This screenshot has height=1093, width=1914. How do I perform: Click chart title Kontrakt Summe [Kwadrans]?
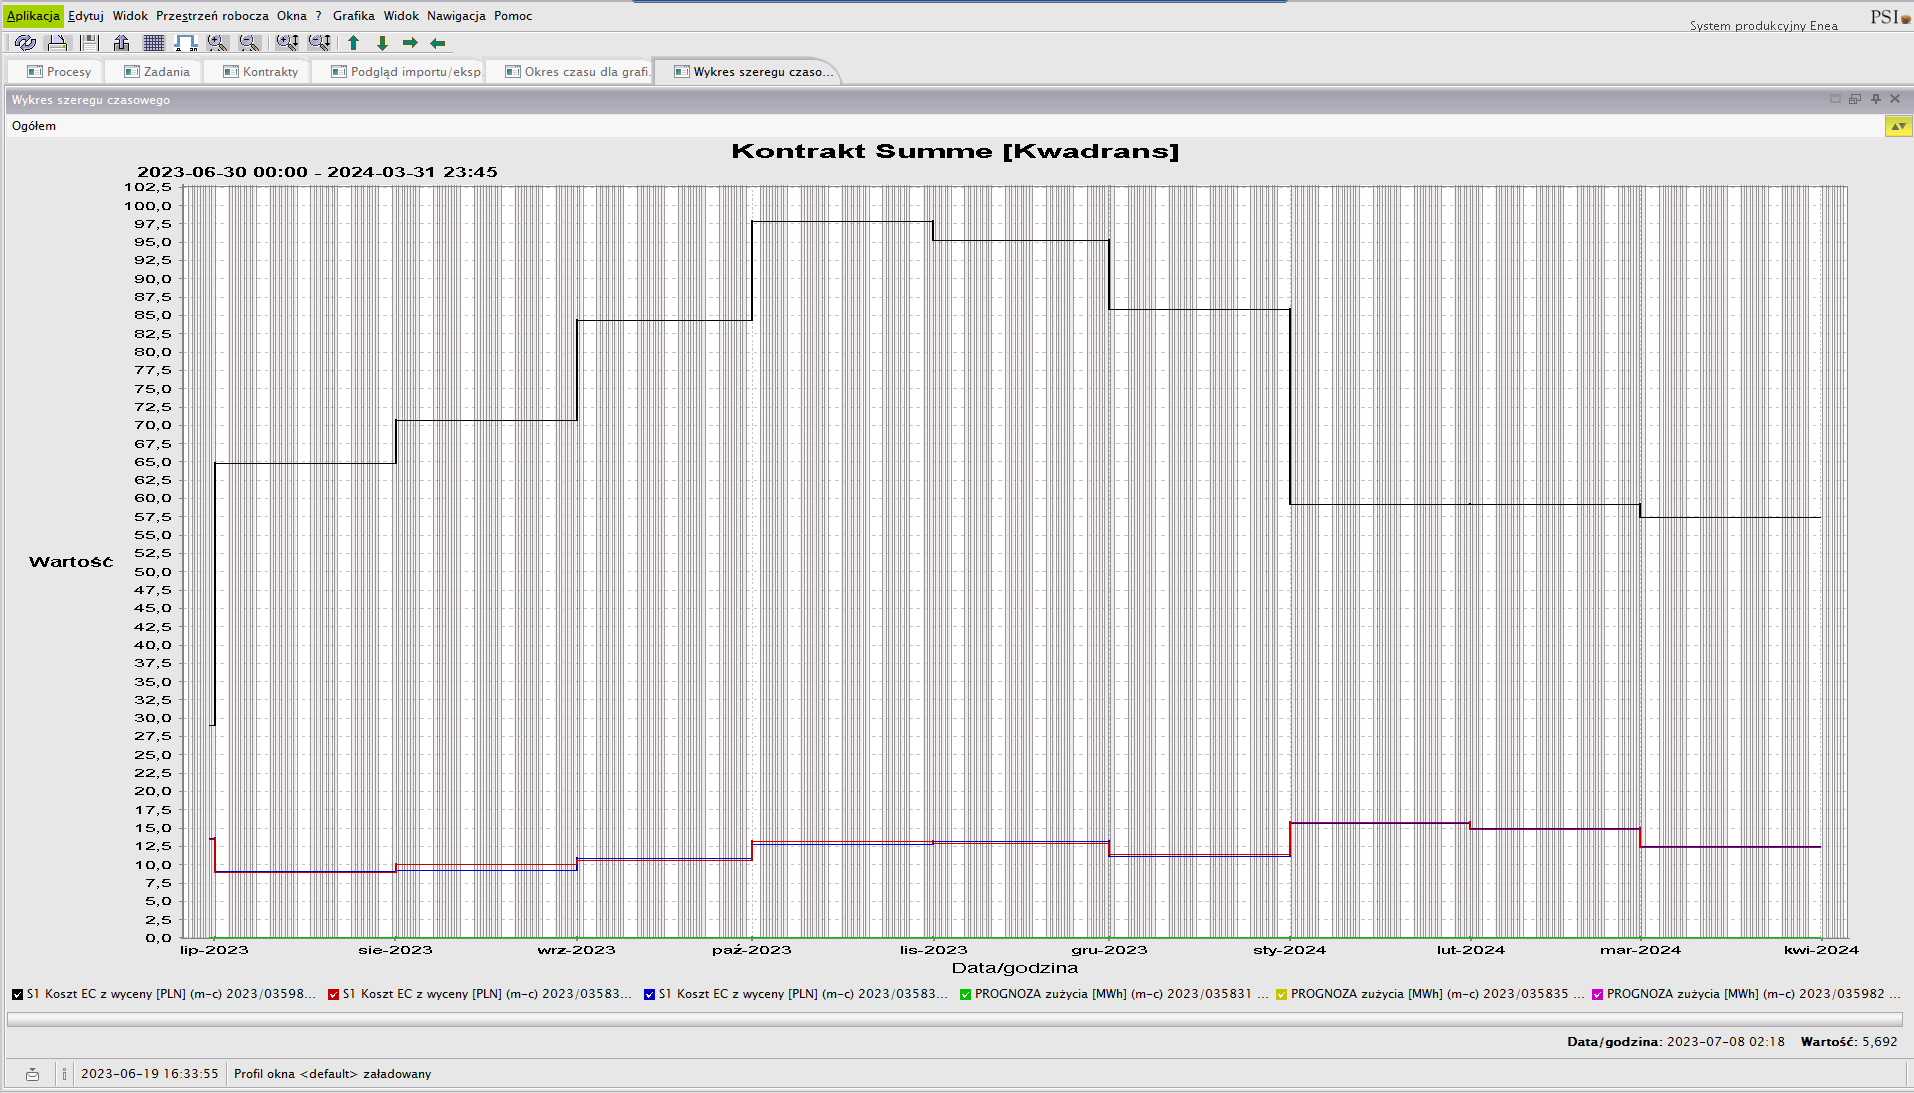pos(955,151)
